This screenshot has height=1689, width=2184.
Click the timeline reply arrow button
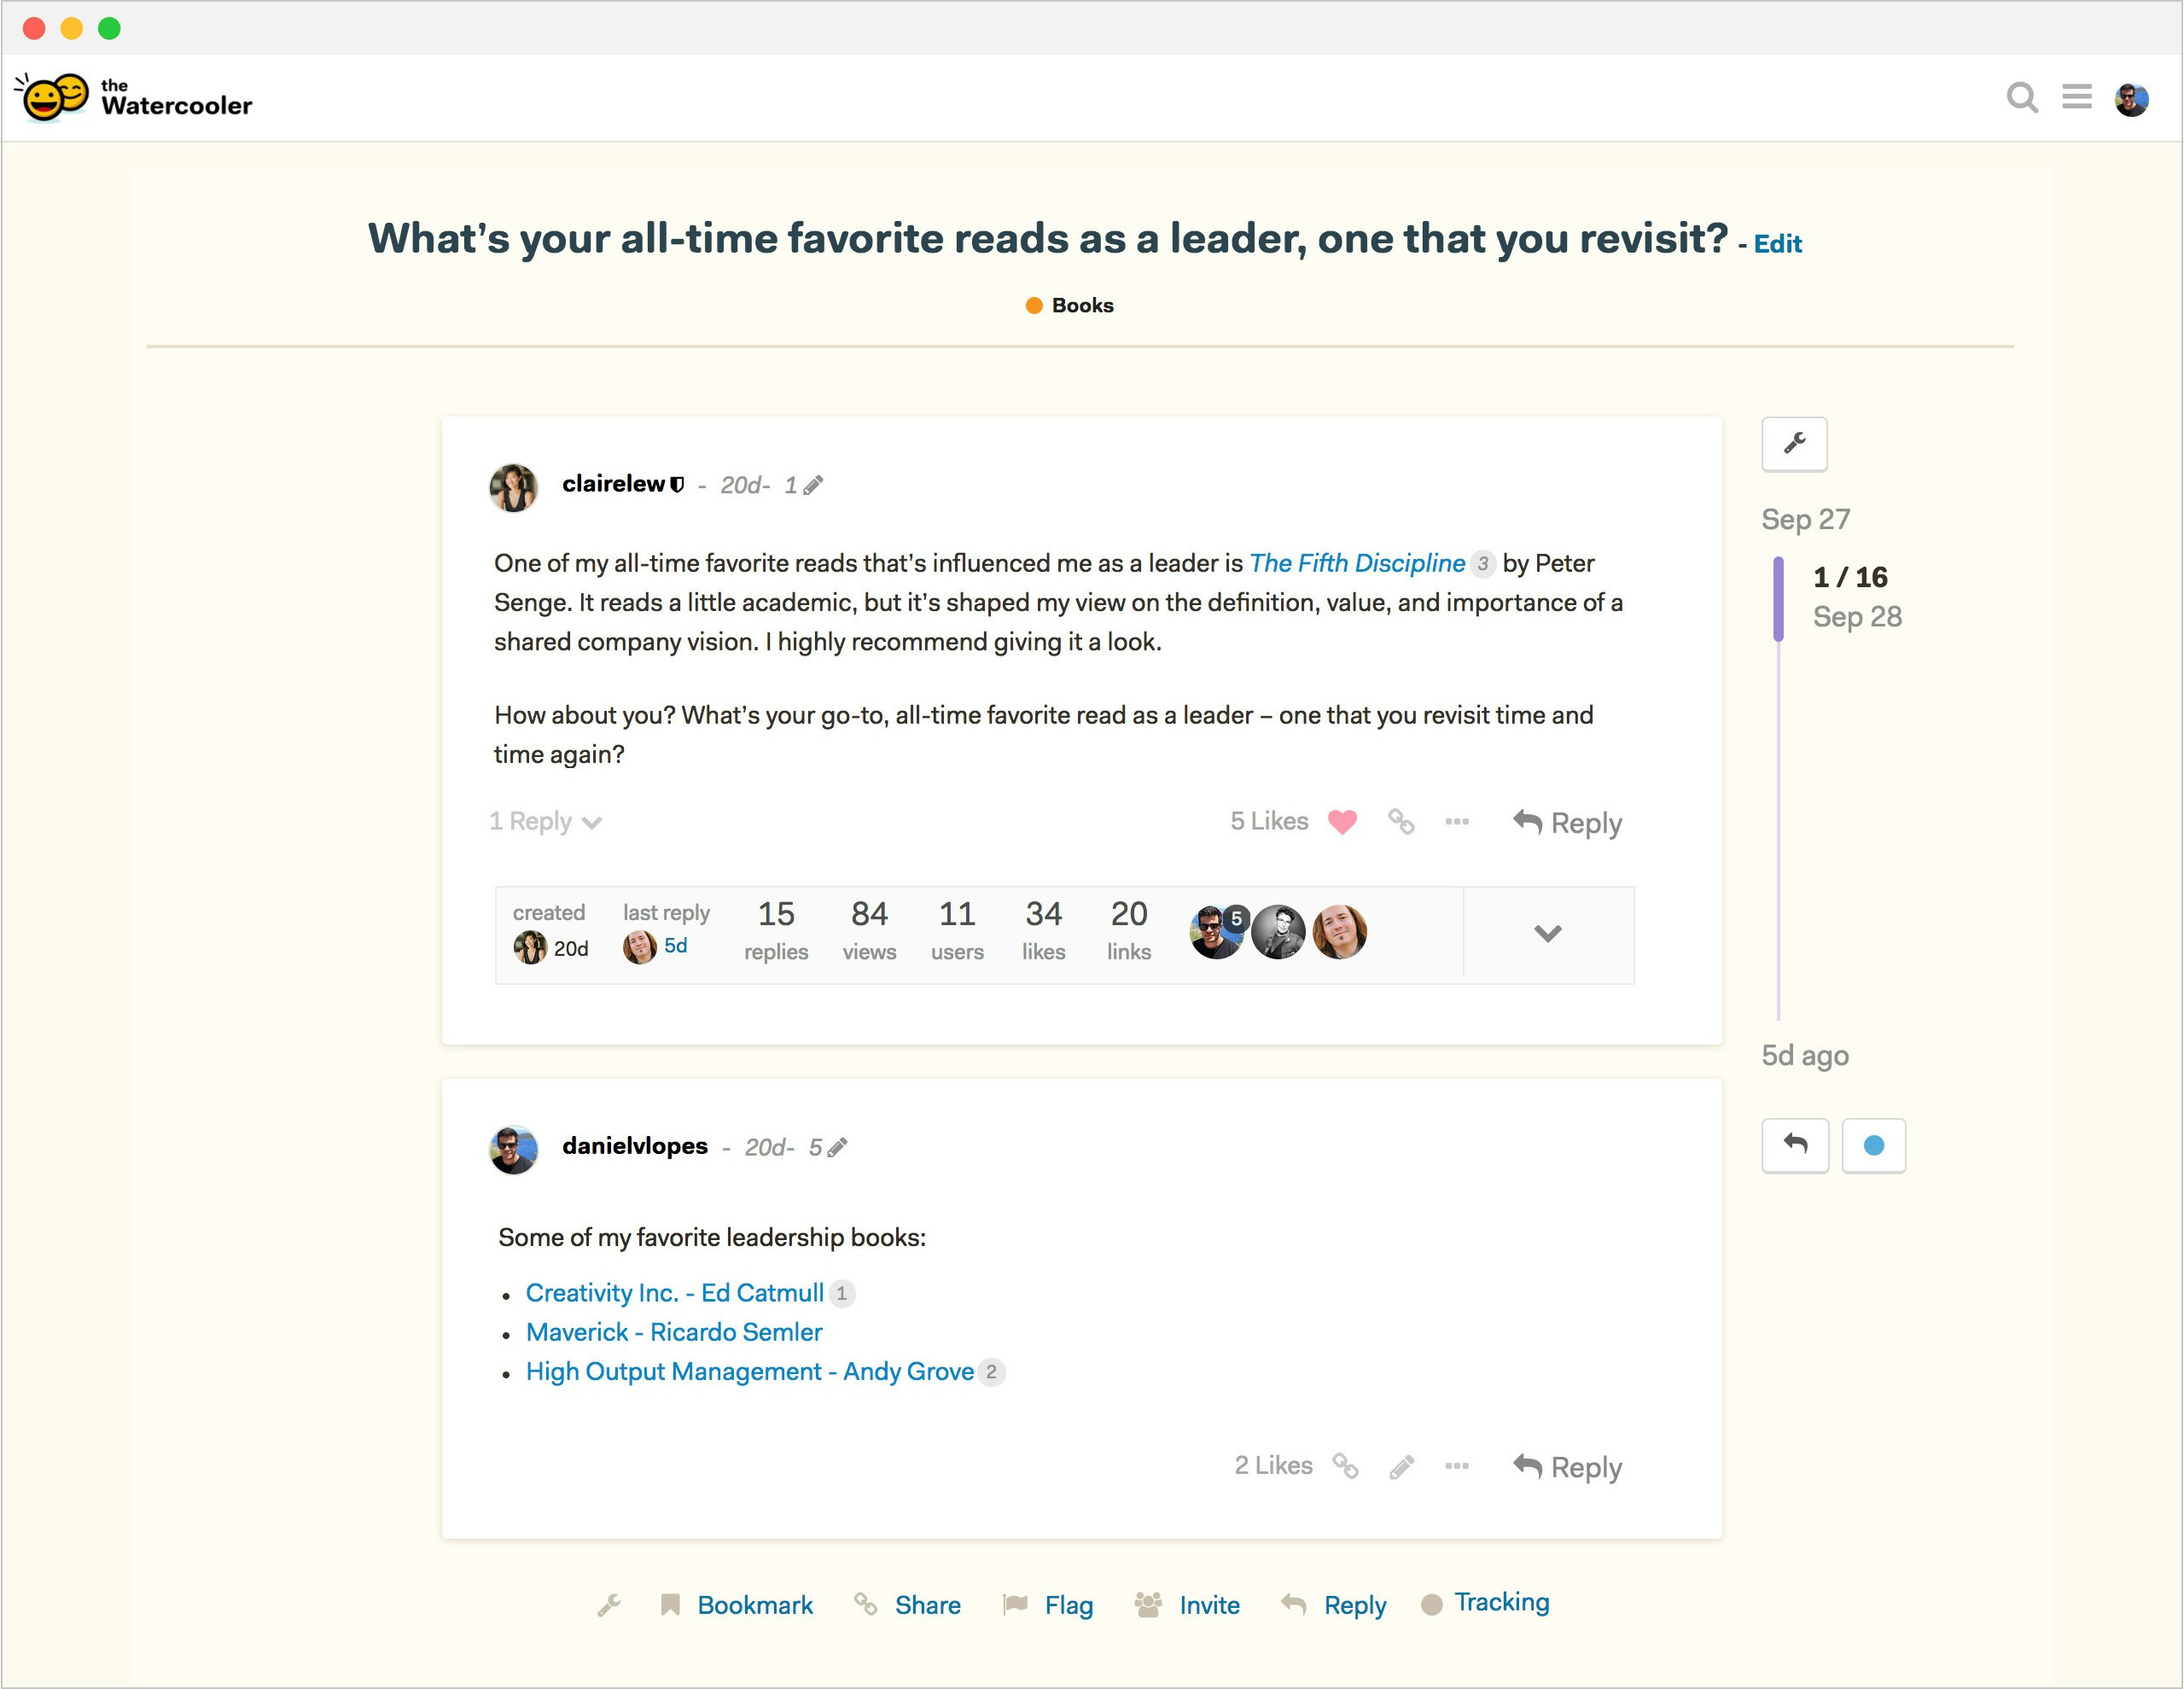[1795, 1145]
